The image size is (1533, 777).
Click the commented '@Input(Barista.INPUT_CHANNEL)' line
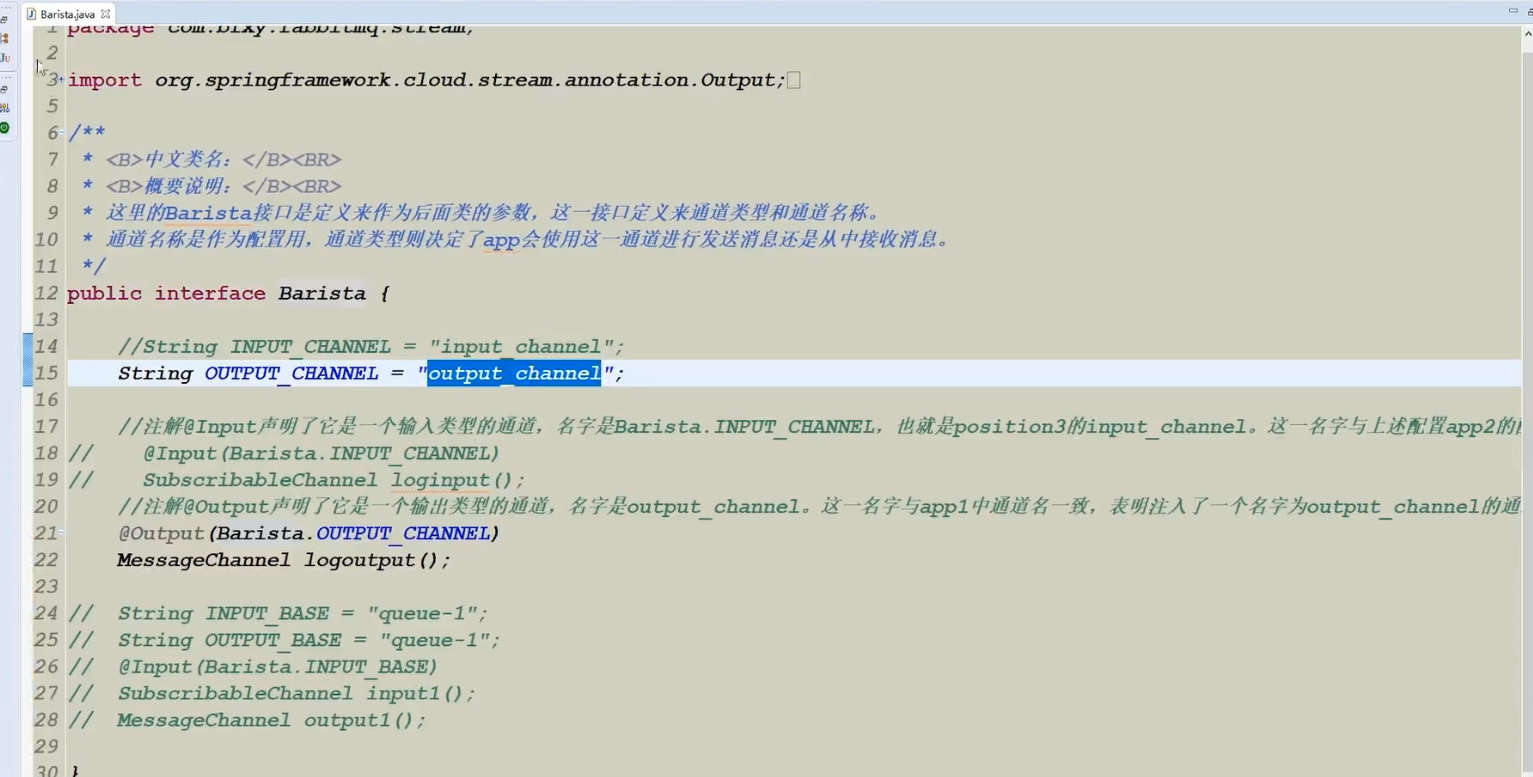click(321, 453)
